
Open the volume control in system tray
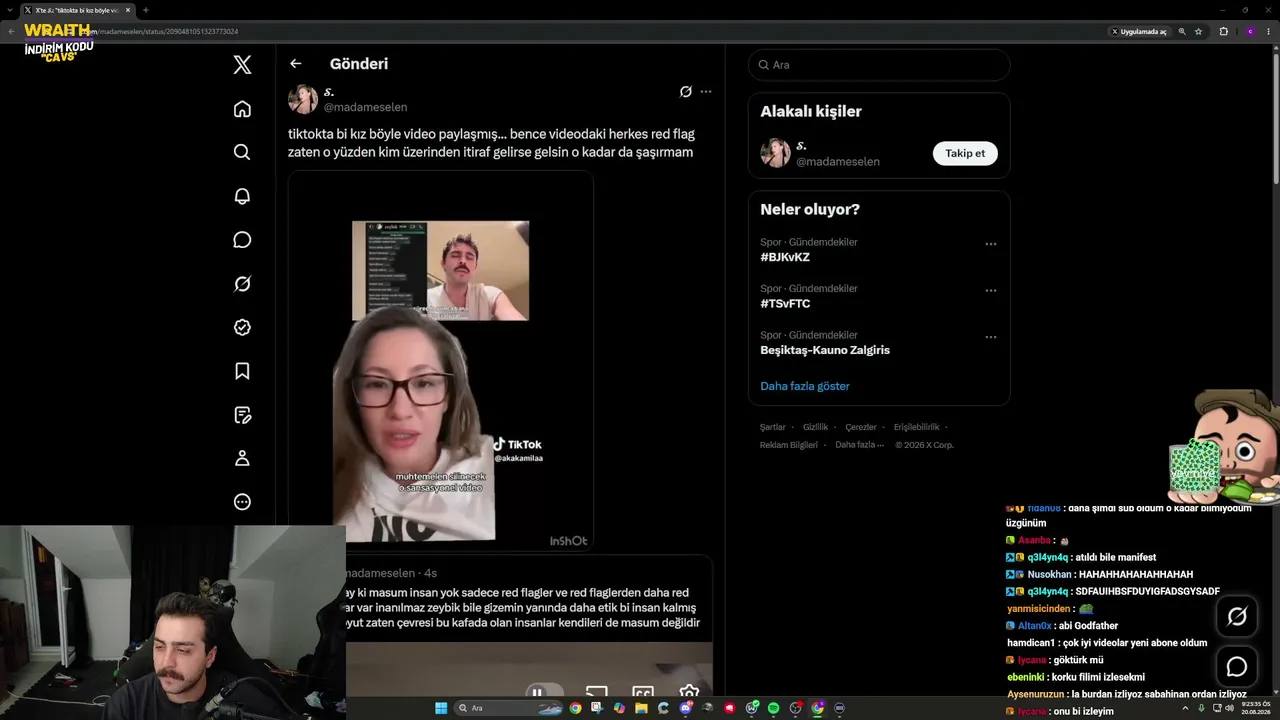point(1228,708)
